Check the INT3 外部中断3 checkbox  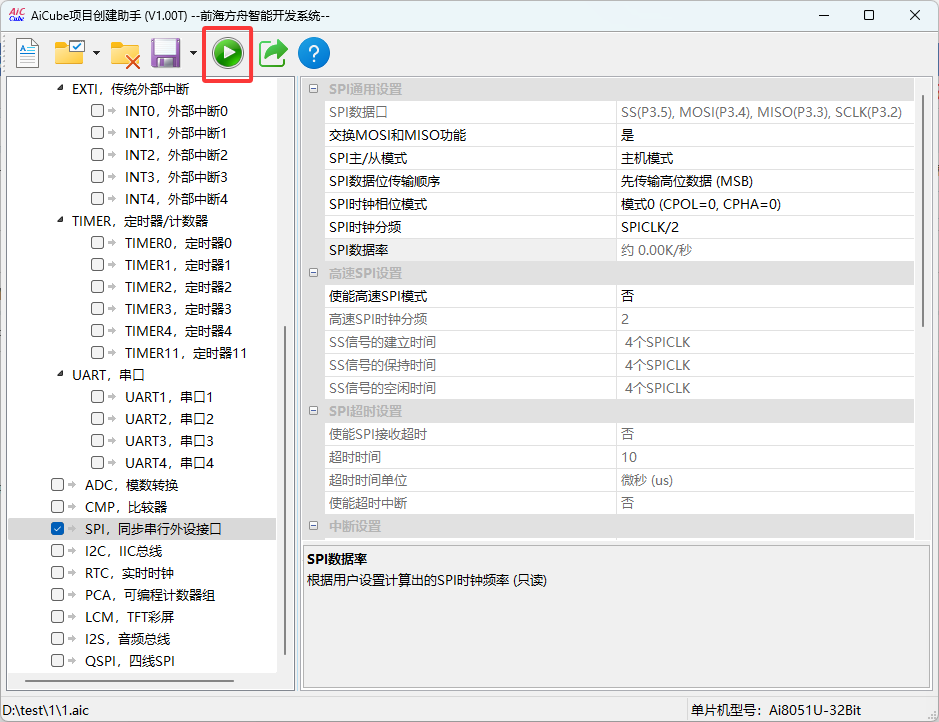[97, 177]
